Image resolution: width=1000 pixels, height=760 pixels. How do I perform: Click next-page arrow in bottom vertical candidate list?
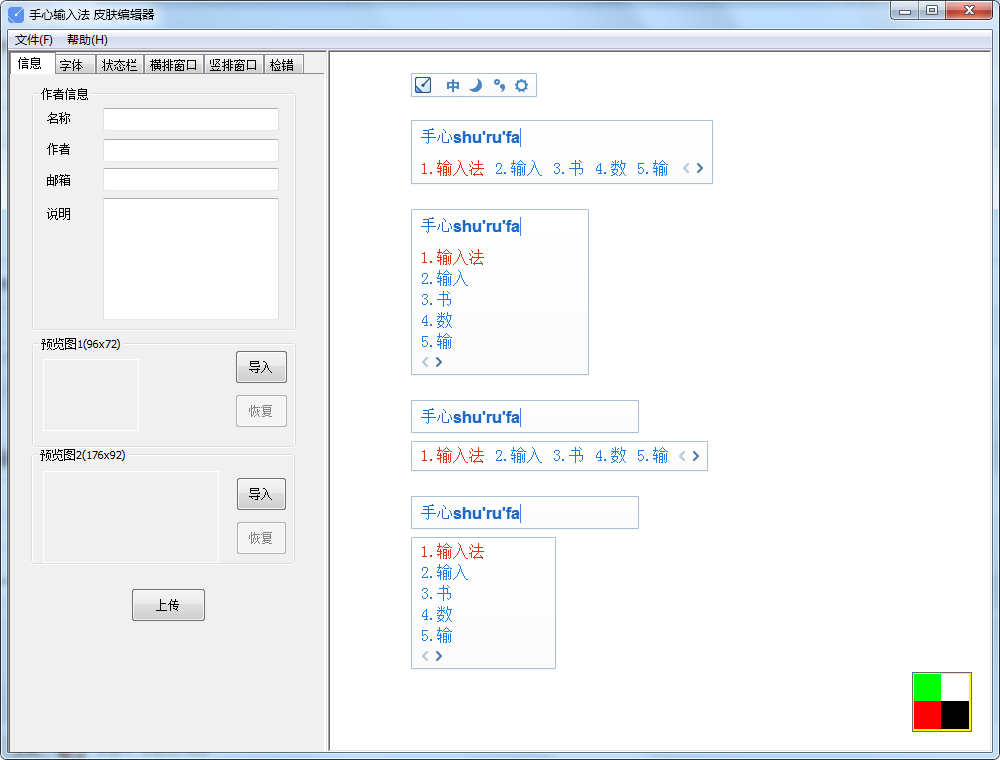pyautogui.click(x=439, y=656)
